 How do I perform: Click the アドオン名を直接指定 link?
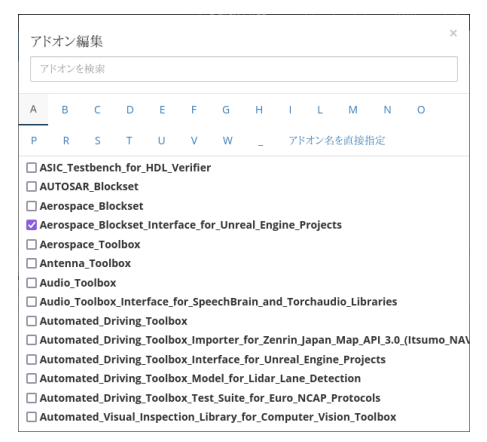[337, 140]
